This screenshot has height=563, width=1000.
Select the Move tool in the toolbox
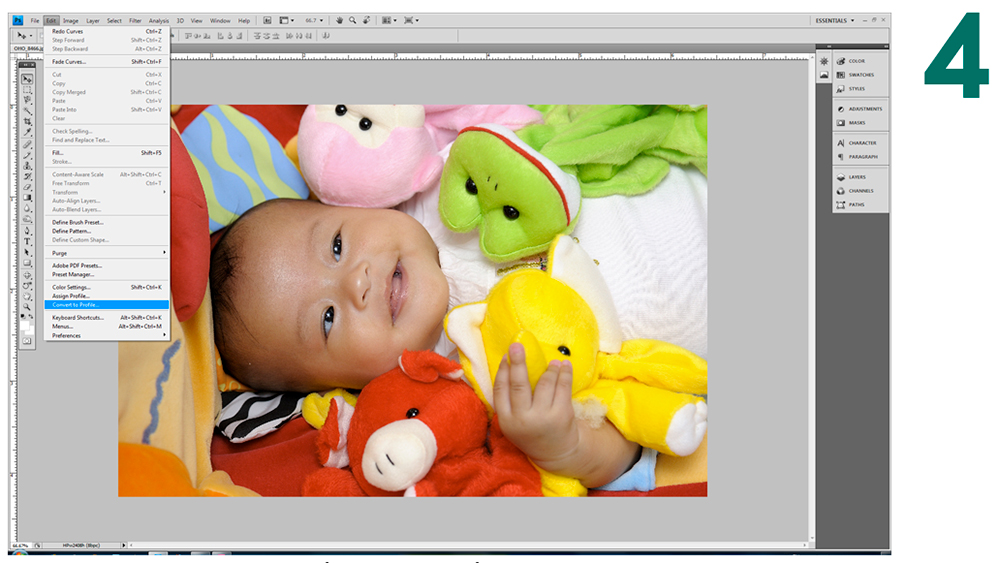[x=27, y=79]
